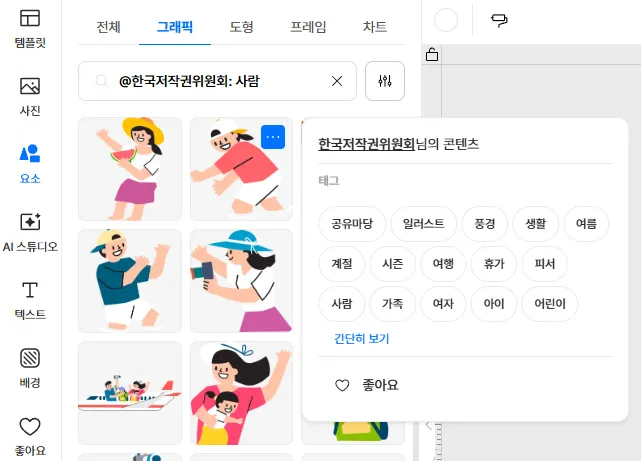Add running girl in red shirt graphic
The width and height of the screenshot is (641, 461).
(x=241, y=169)
